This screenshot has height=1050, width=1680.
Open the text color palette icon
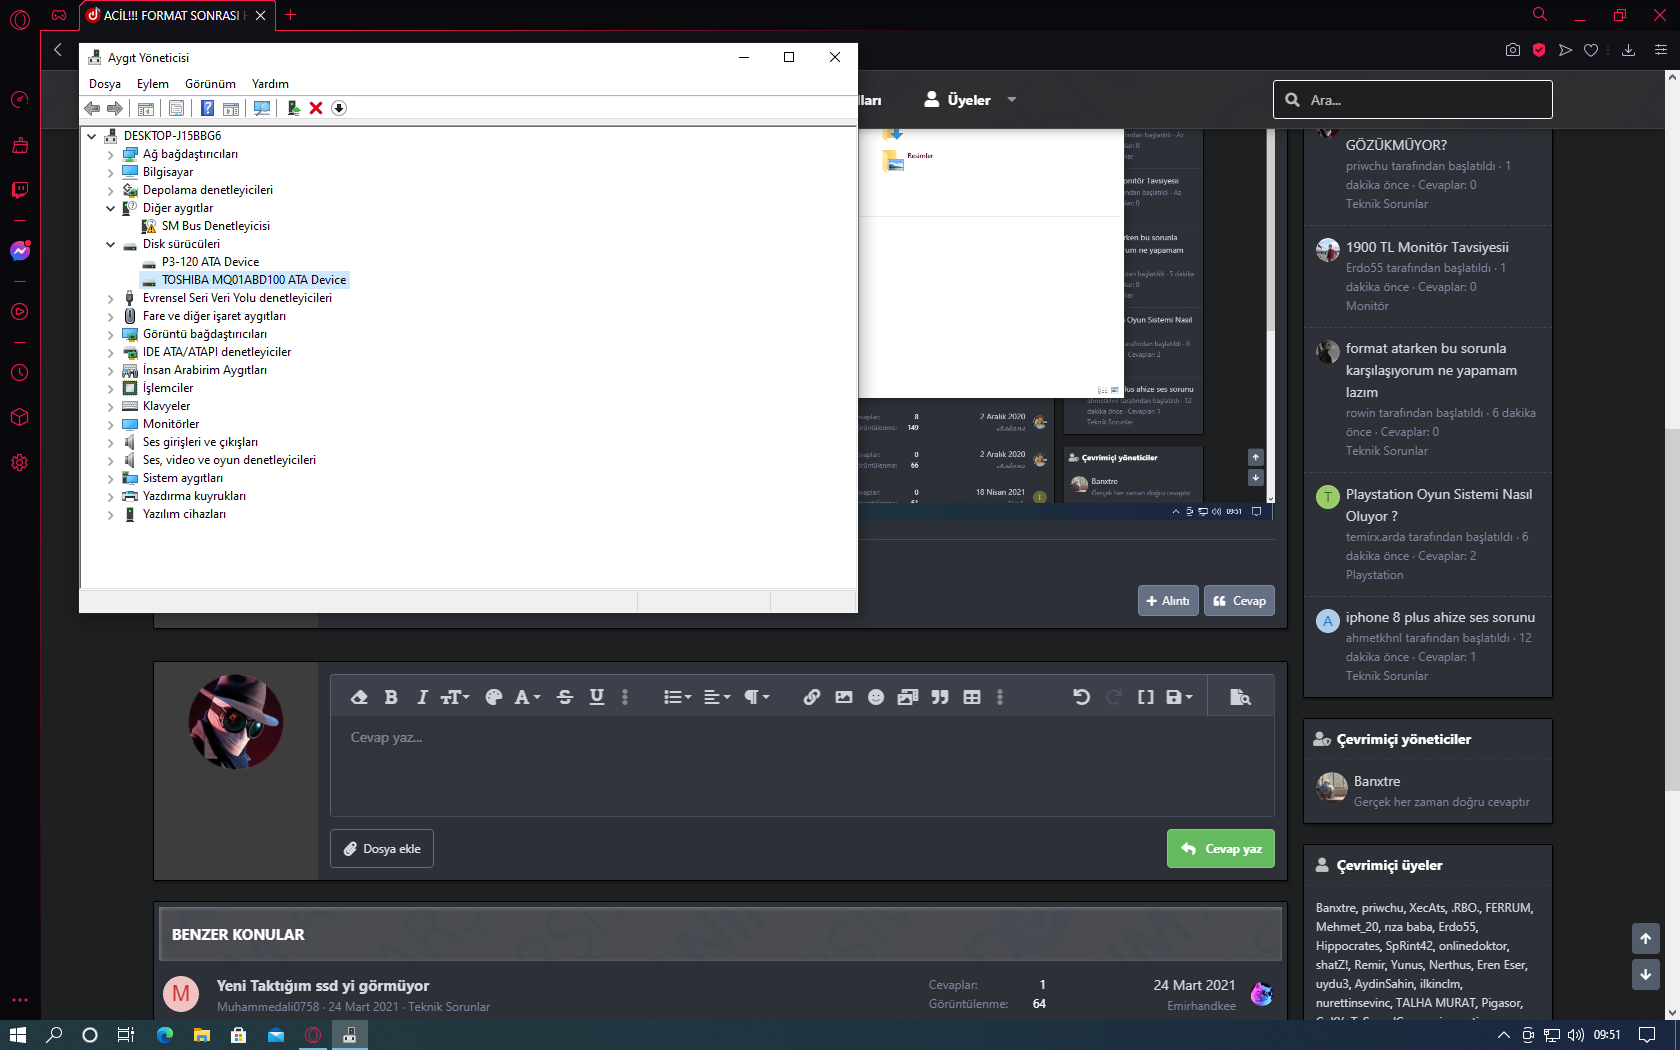[x=493, y=697]
